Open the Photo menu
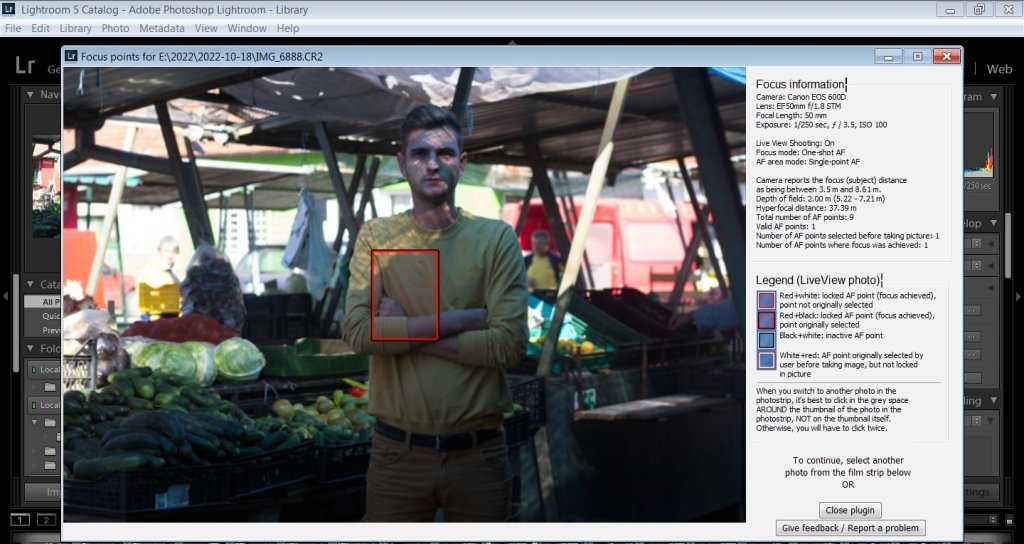The height and width of the screenshot is (544, 1024). (115, 28)
